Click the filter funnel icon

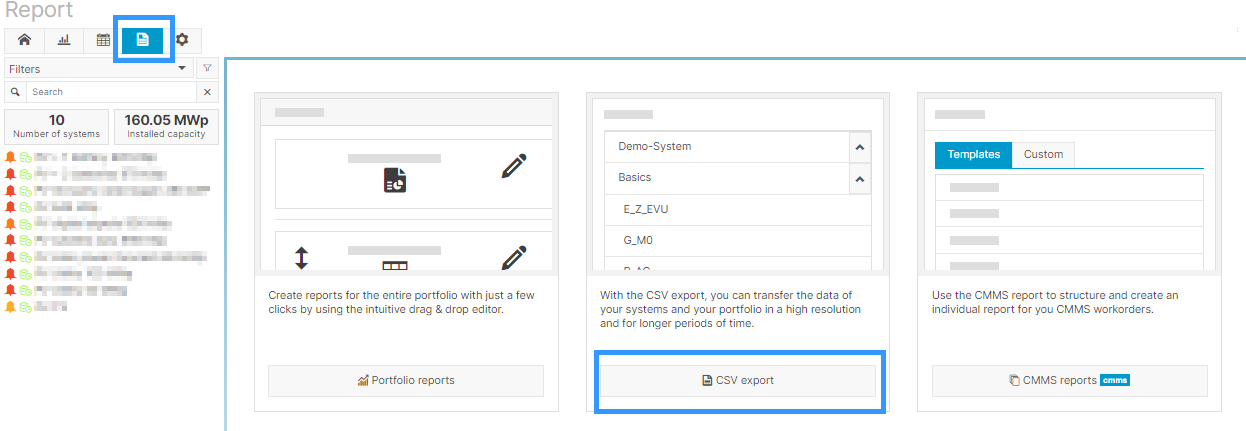[x=207, y=69]
